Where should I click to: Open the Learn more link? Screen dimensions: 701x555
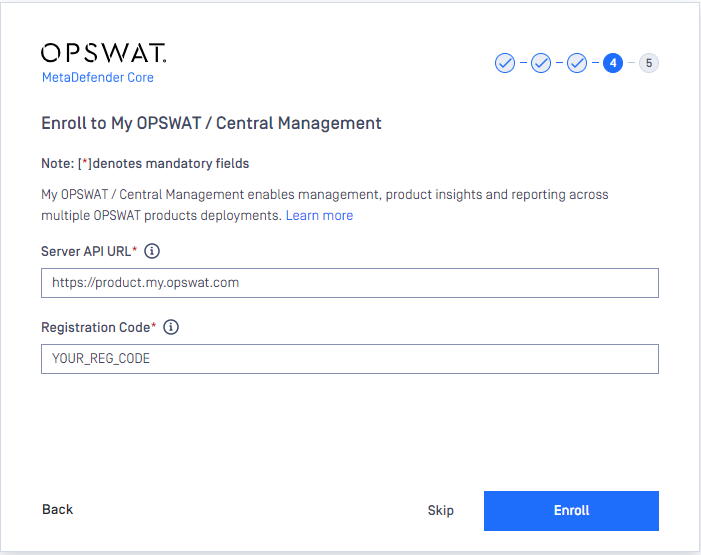point(319,216)
